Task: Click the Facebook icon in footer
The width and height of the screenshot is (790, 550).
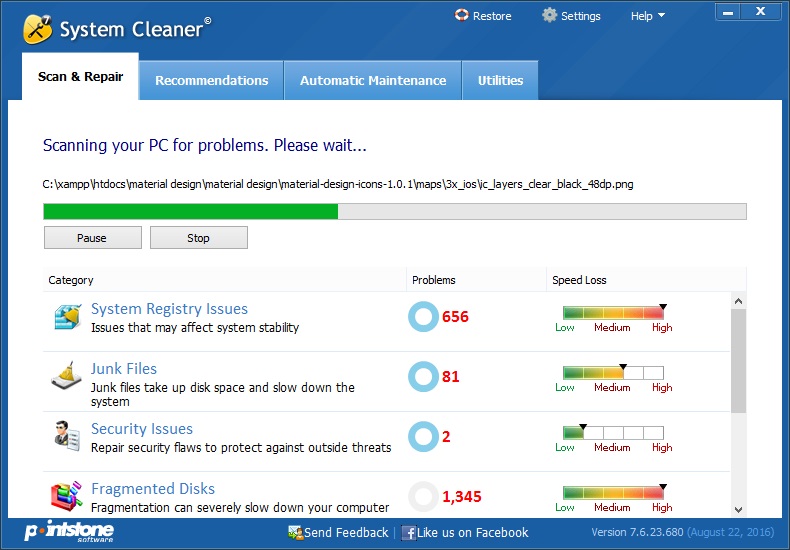Action: [x=409, y=533]
